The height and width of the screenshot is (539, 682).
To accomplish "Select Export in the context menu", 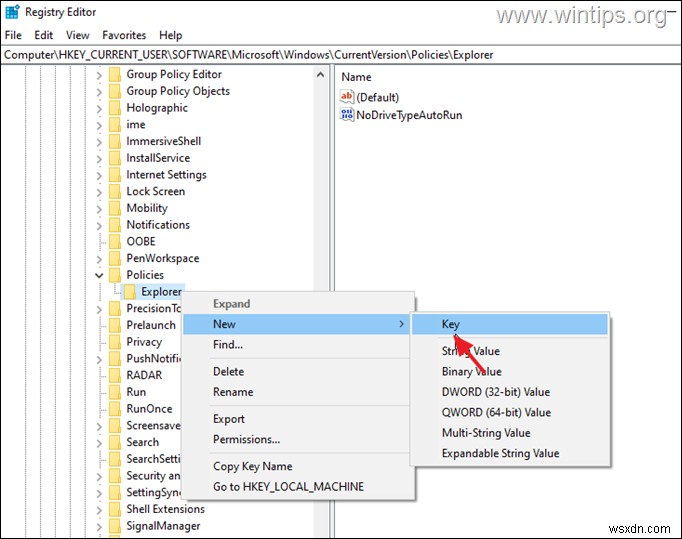I will (x=296, y=419).
